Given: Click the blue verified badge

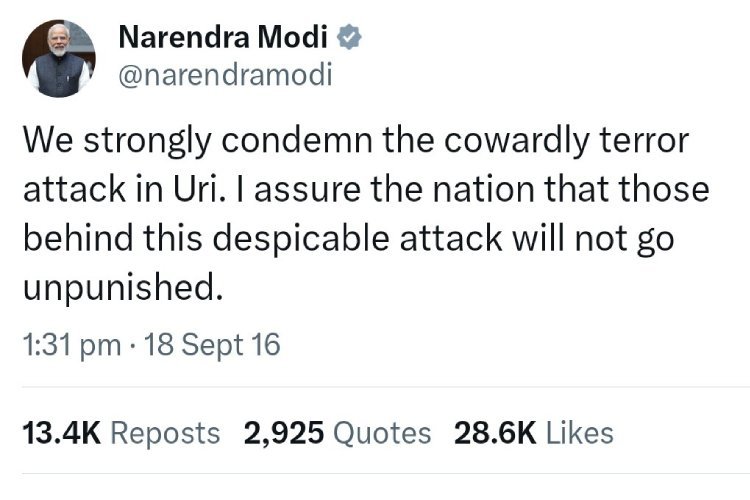Looking at the screenshot, I should coord(350,39).
